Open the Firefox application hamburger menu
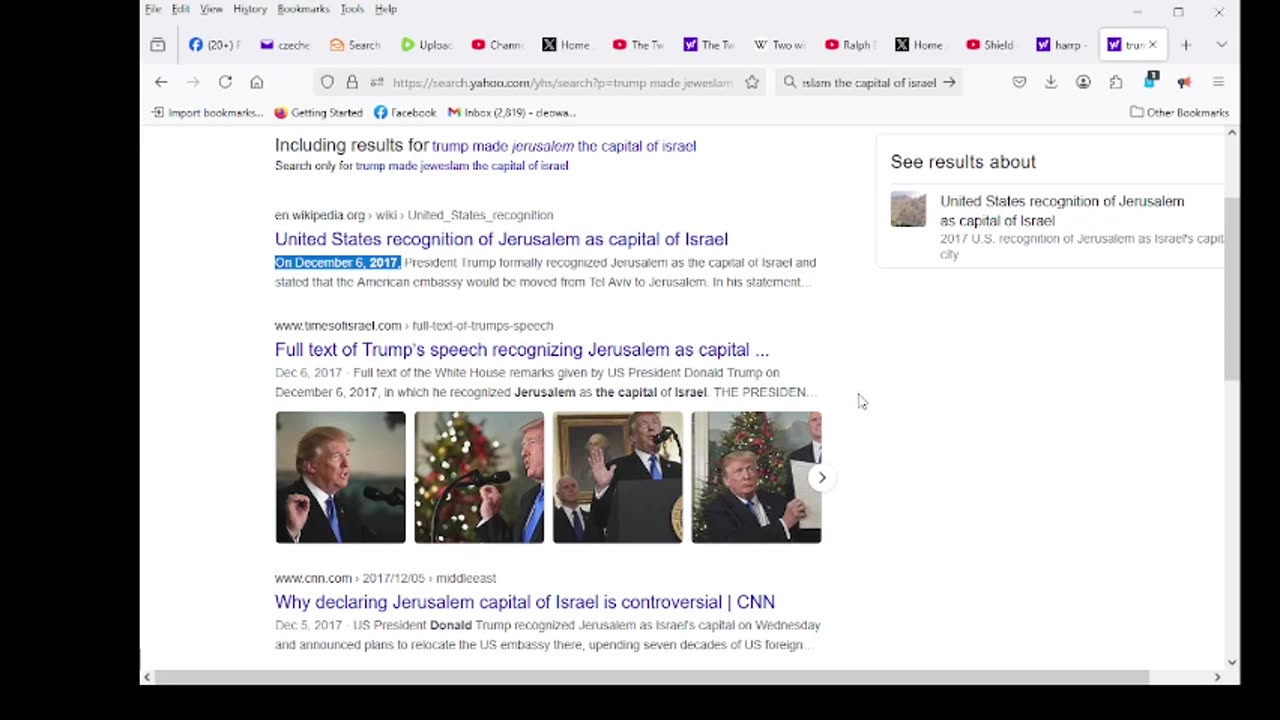The image size is (1280, 720). (x=1218, y=82)
